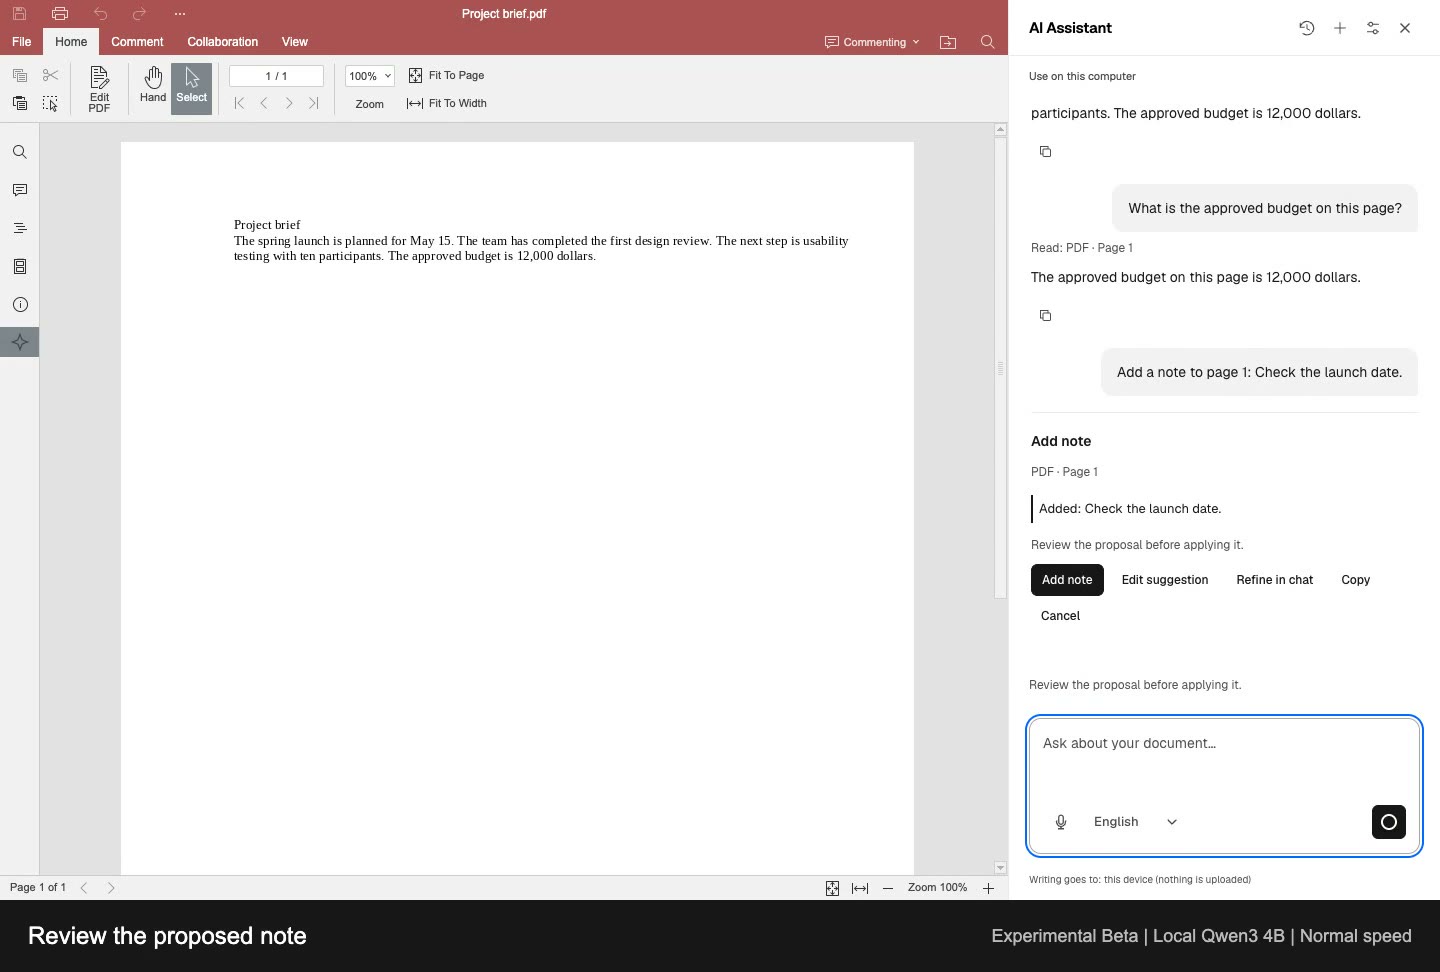Open the 100% zoom dropdown

(x=370, y=76)
